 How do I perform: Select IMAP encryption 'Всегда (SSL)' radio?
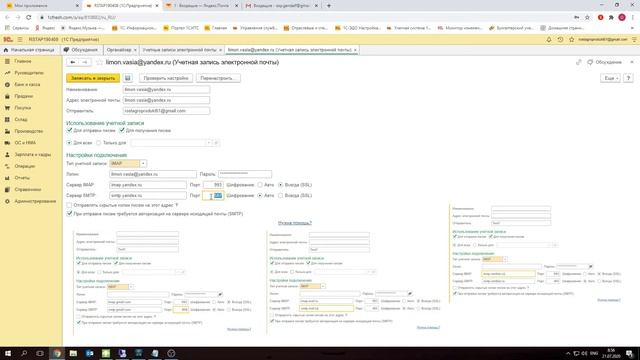pyautogui.click(x=280, y=185)
